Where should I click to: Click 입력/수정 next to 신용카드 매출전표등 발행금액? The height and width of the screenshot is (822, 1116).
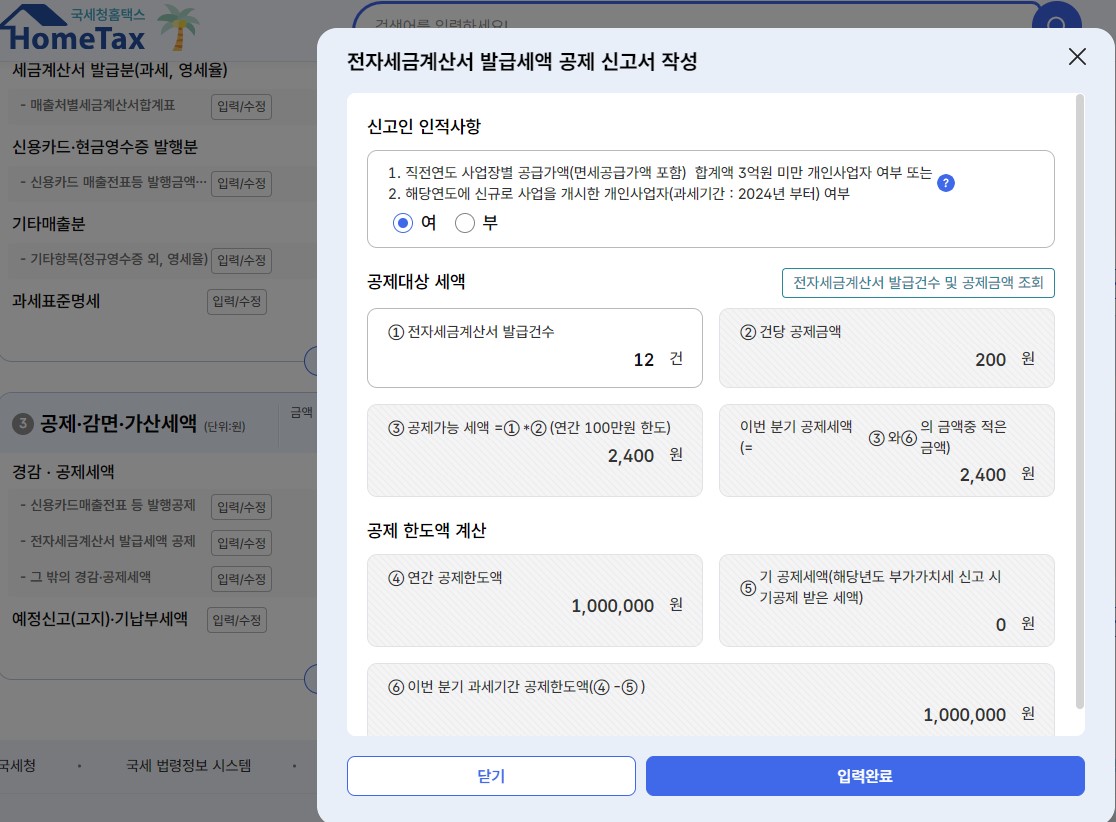pos(241,183)
